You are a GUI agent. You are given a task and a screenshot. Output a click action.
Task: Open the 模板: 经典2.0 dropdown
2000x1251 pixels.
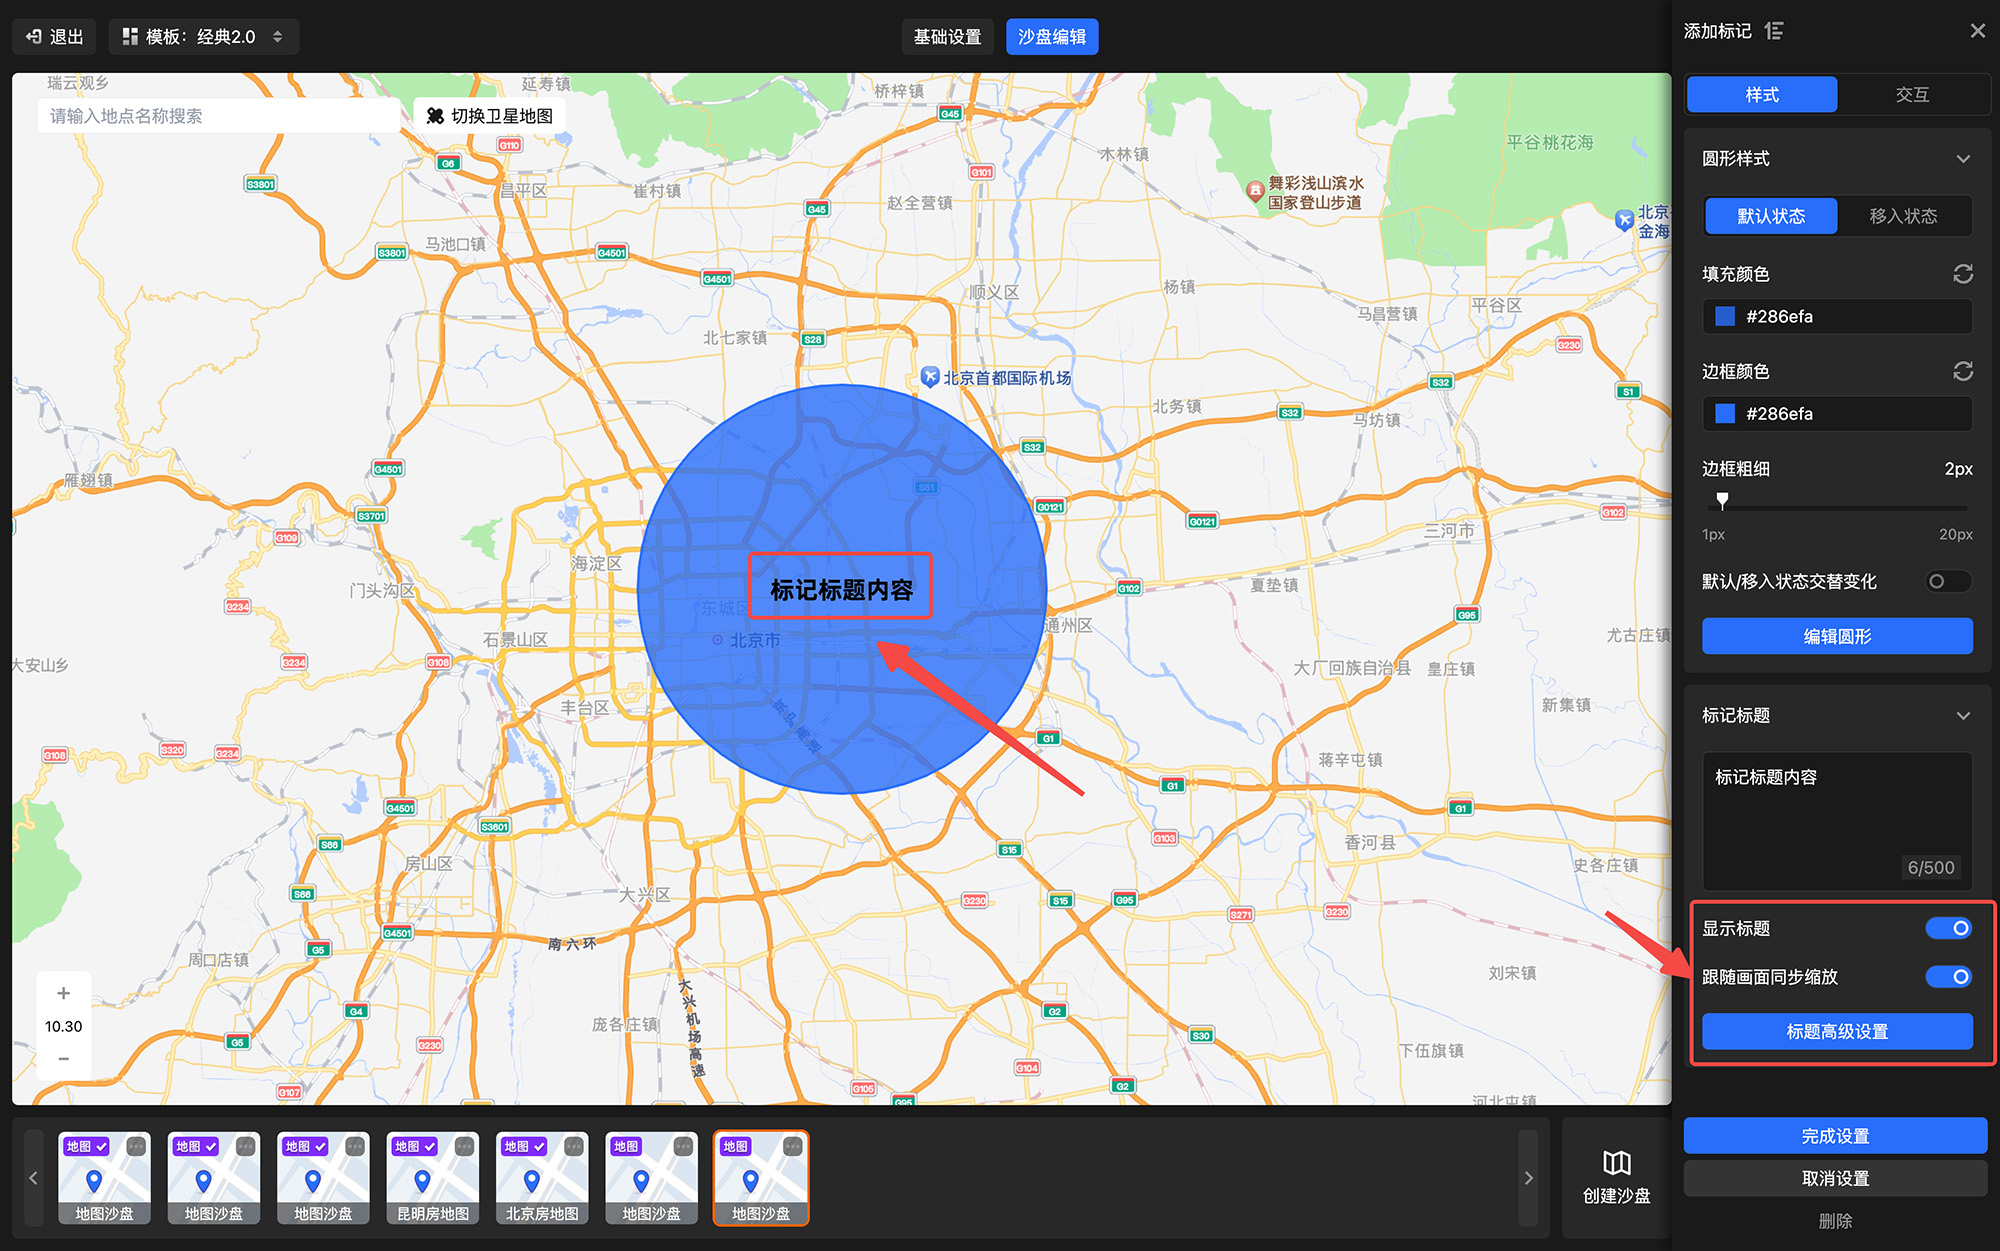click(204, 37)
